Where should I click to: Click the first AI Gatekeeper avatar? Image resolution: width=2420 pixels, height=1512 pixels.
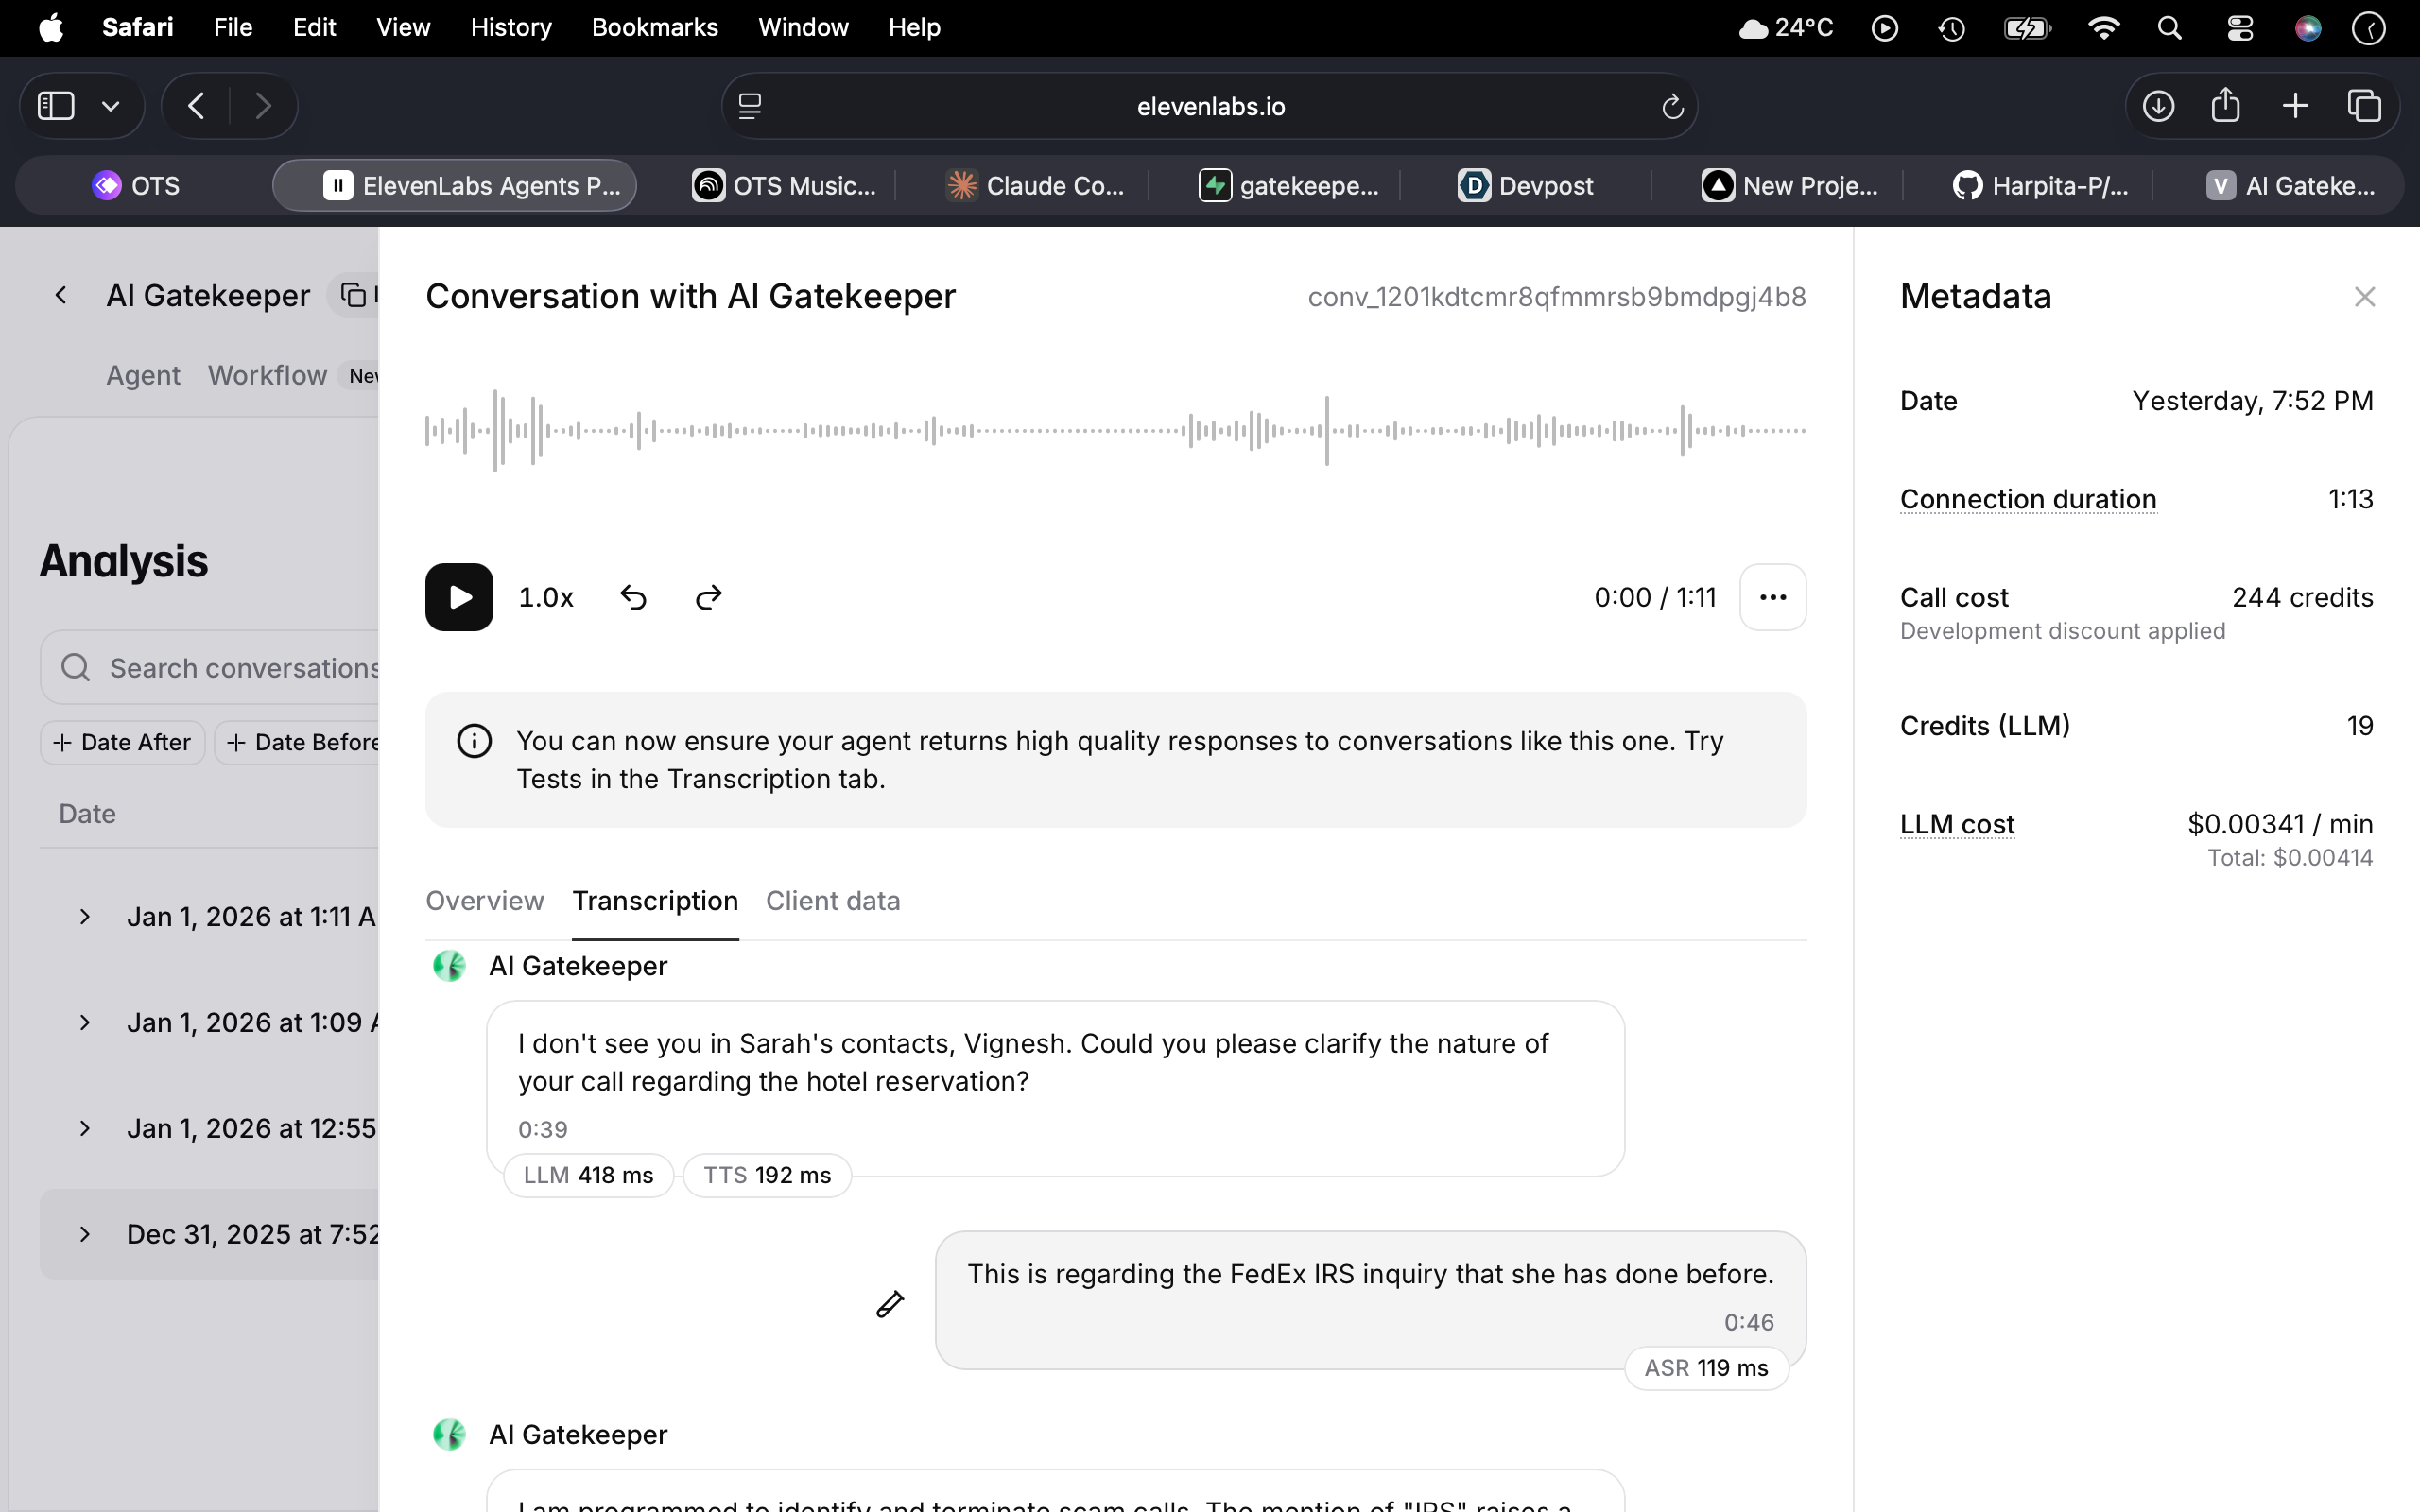click(x=449, y=966)
